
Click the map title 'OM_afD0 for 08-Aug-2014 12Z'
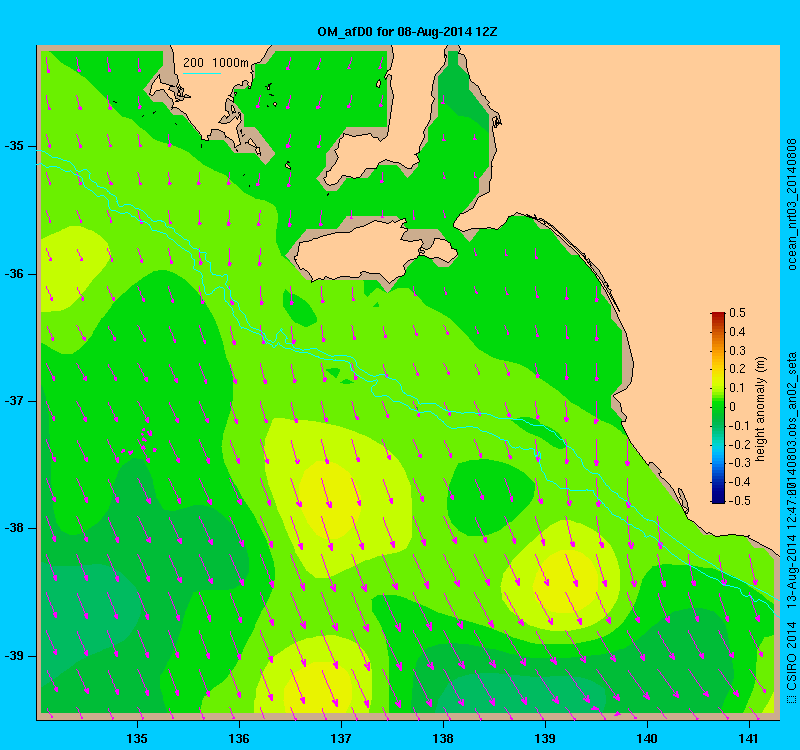click(x=407, y=32)
